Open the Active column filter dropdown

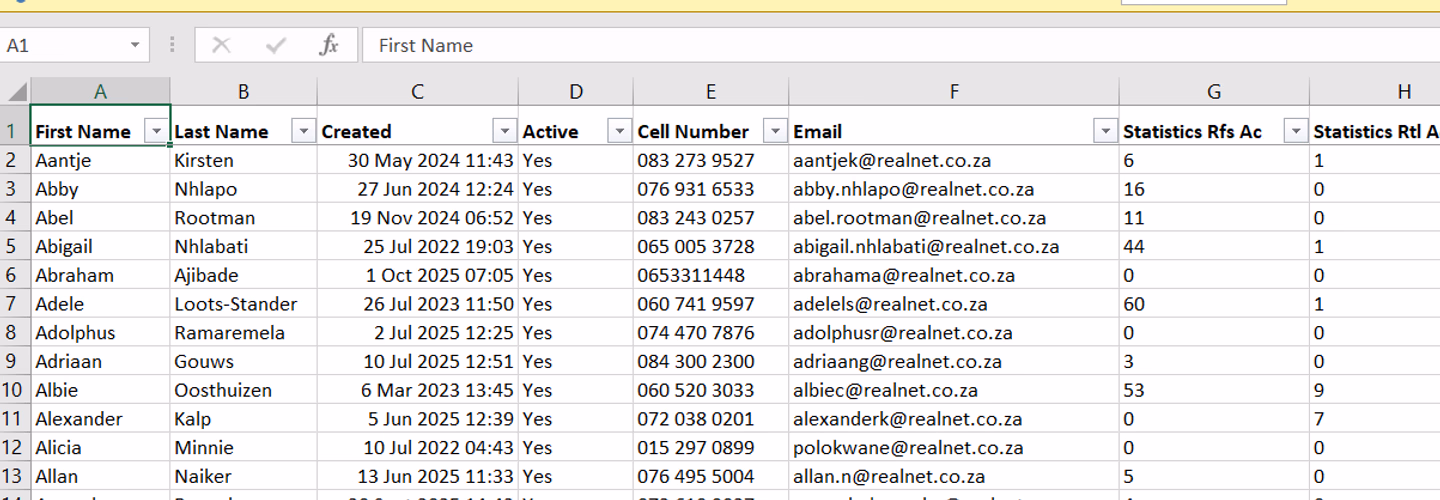[x=620, y=131]
